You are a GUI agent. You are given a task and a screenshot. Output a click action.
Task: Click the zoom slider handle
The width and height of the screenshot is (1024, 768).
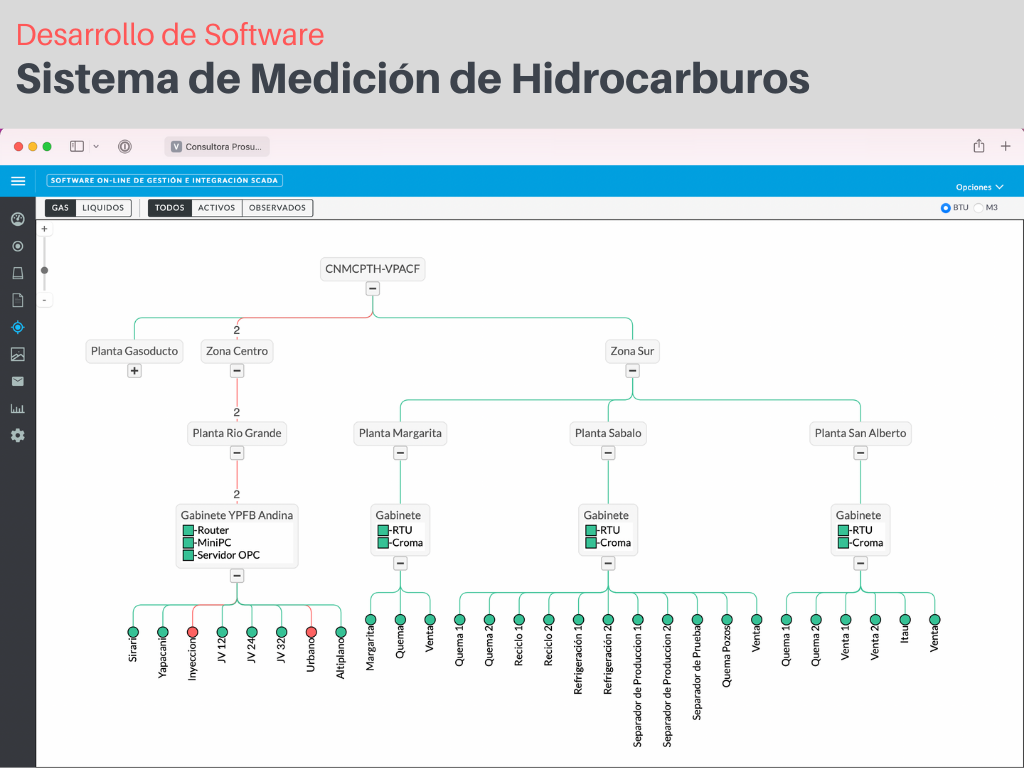click(44, 270)
